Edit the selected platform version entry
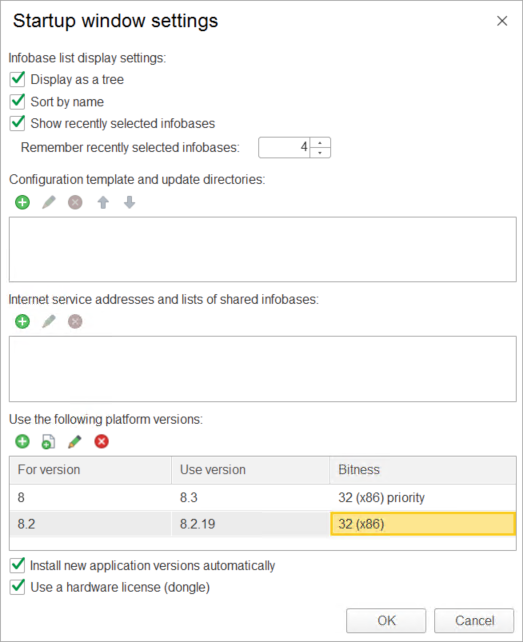The height and width of the screenshot is (642, 523). (75, 441)
